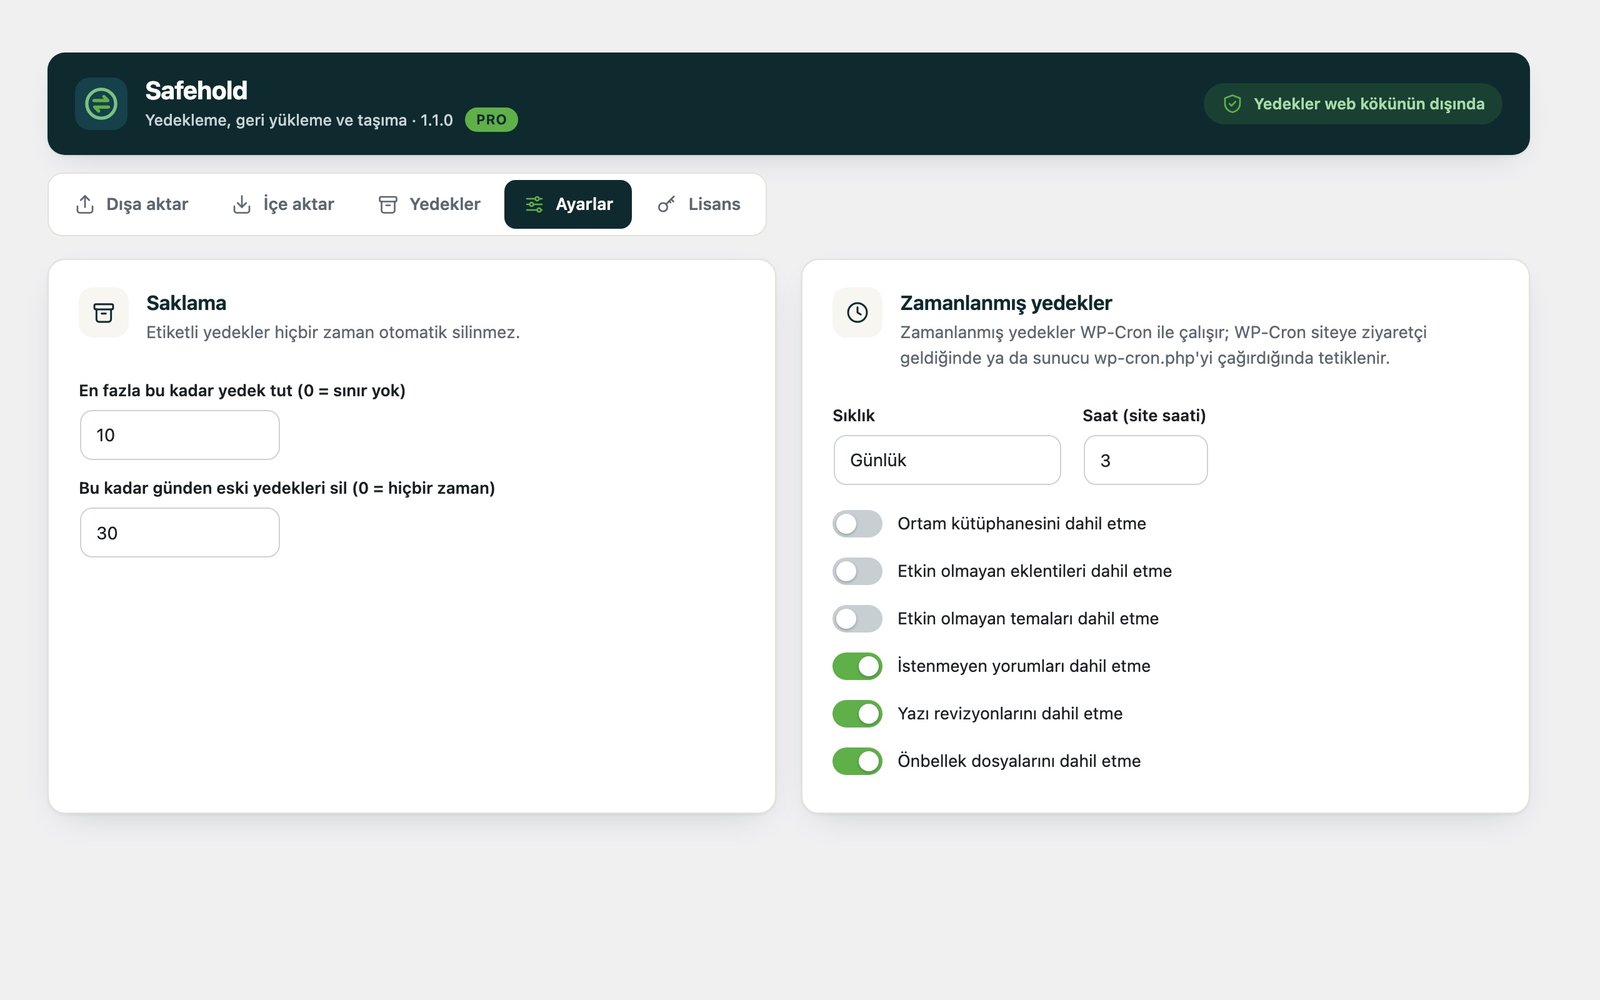
Task: Open the Lisans tab
Action: pos(698,204)
